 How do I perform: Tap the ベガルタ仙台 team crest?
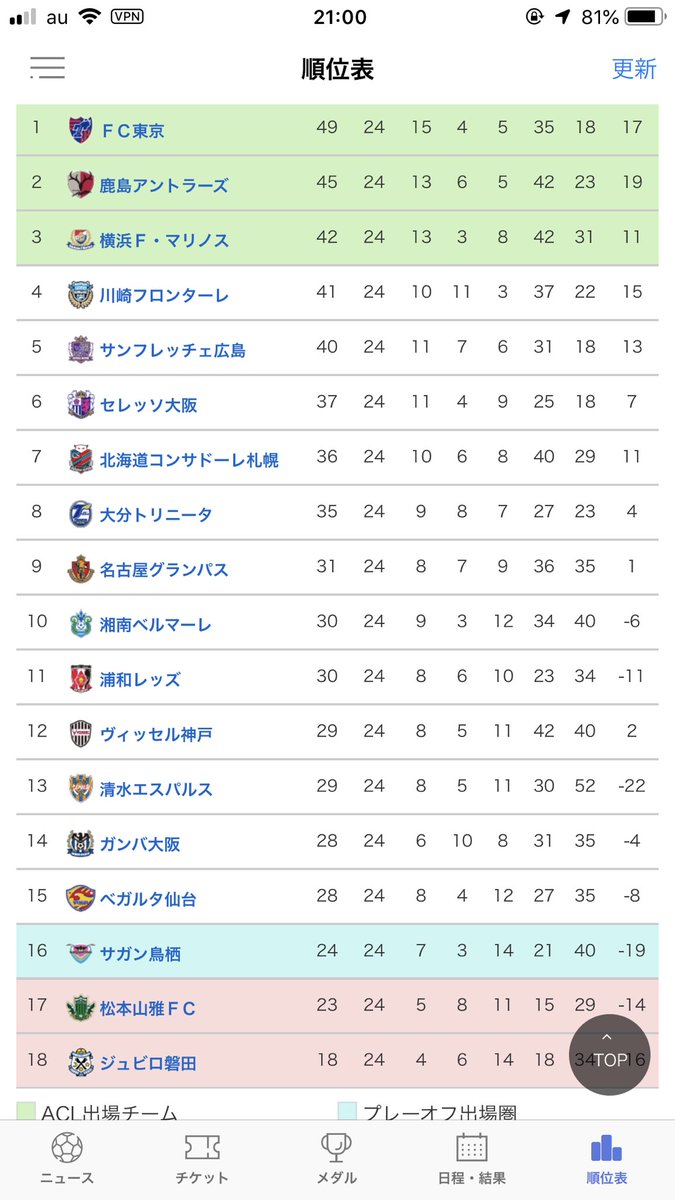coord(80,898)
